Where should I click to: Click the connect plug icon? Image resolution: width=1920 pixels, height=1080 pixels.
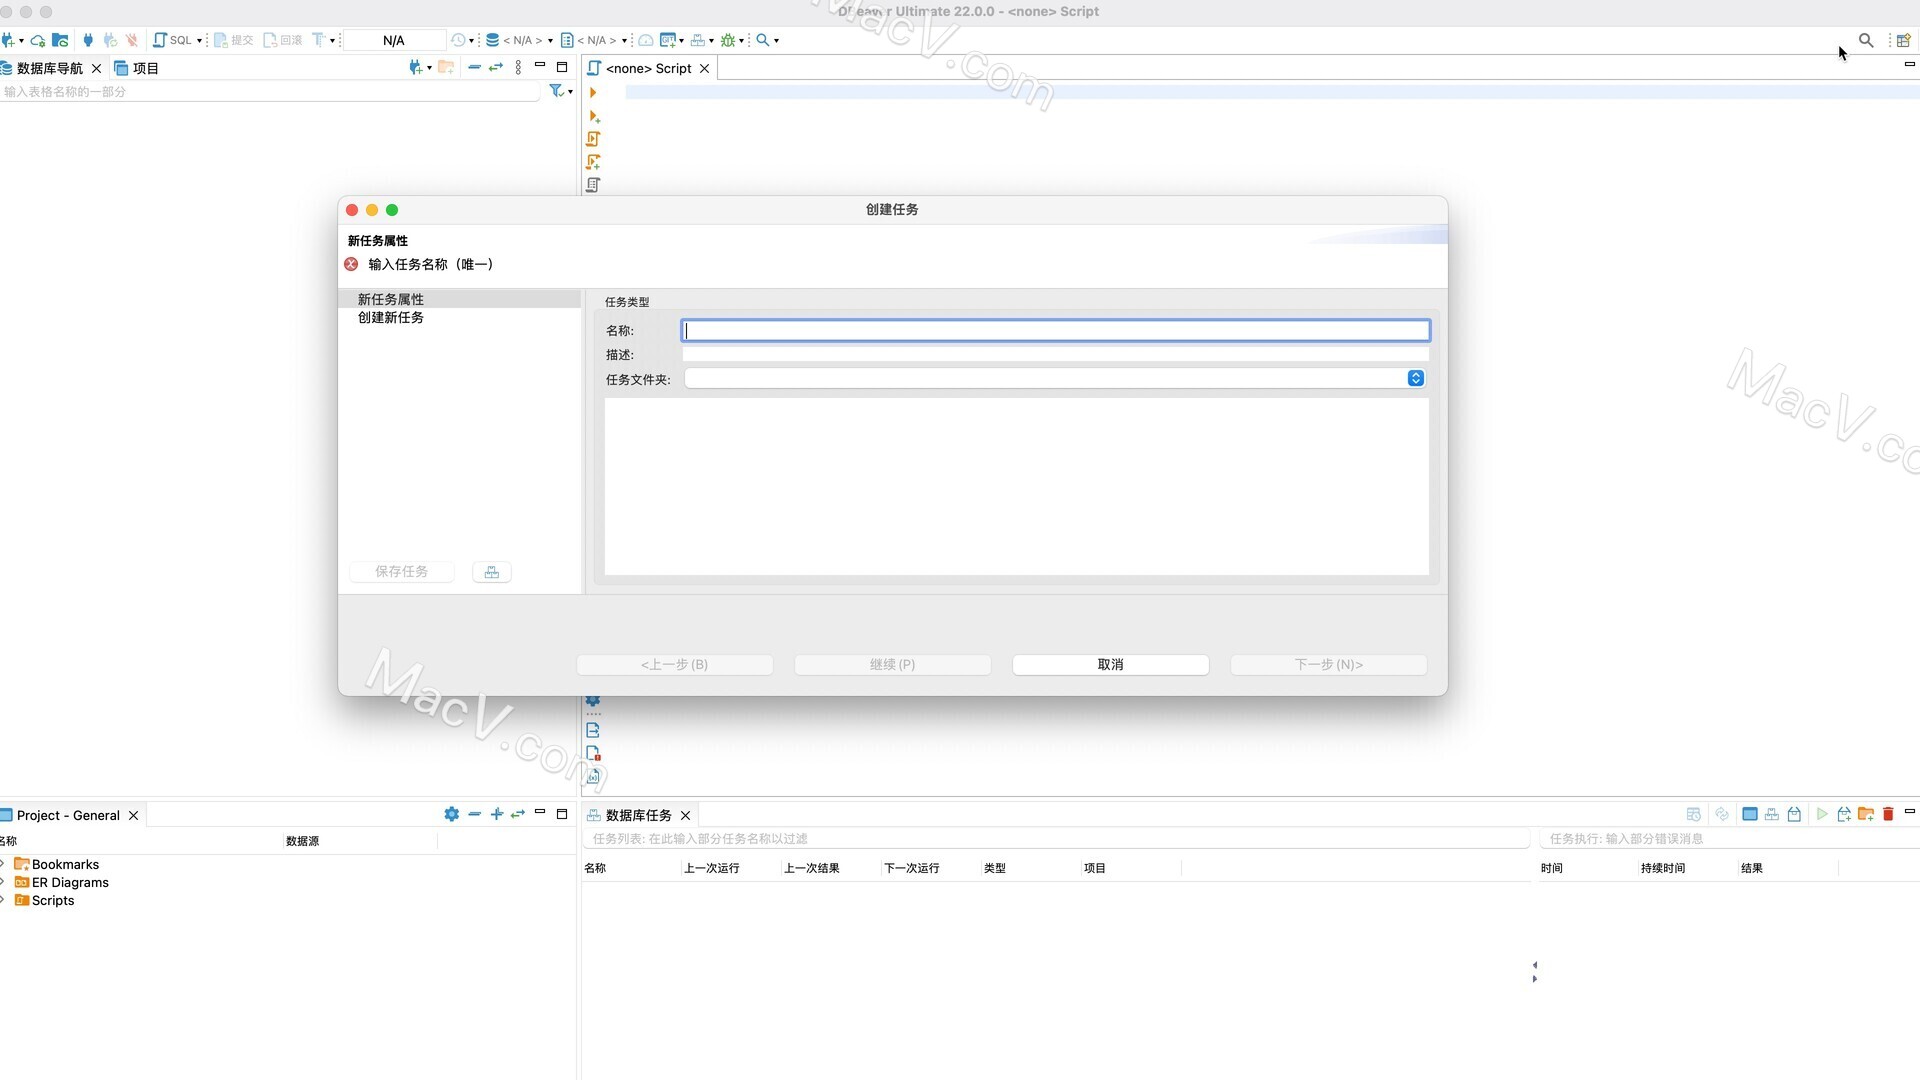tap(88, 40)
